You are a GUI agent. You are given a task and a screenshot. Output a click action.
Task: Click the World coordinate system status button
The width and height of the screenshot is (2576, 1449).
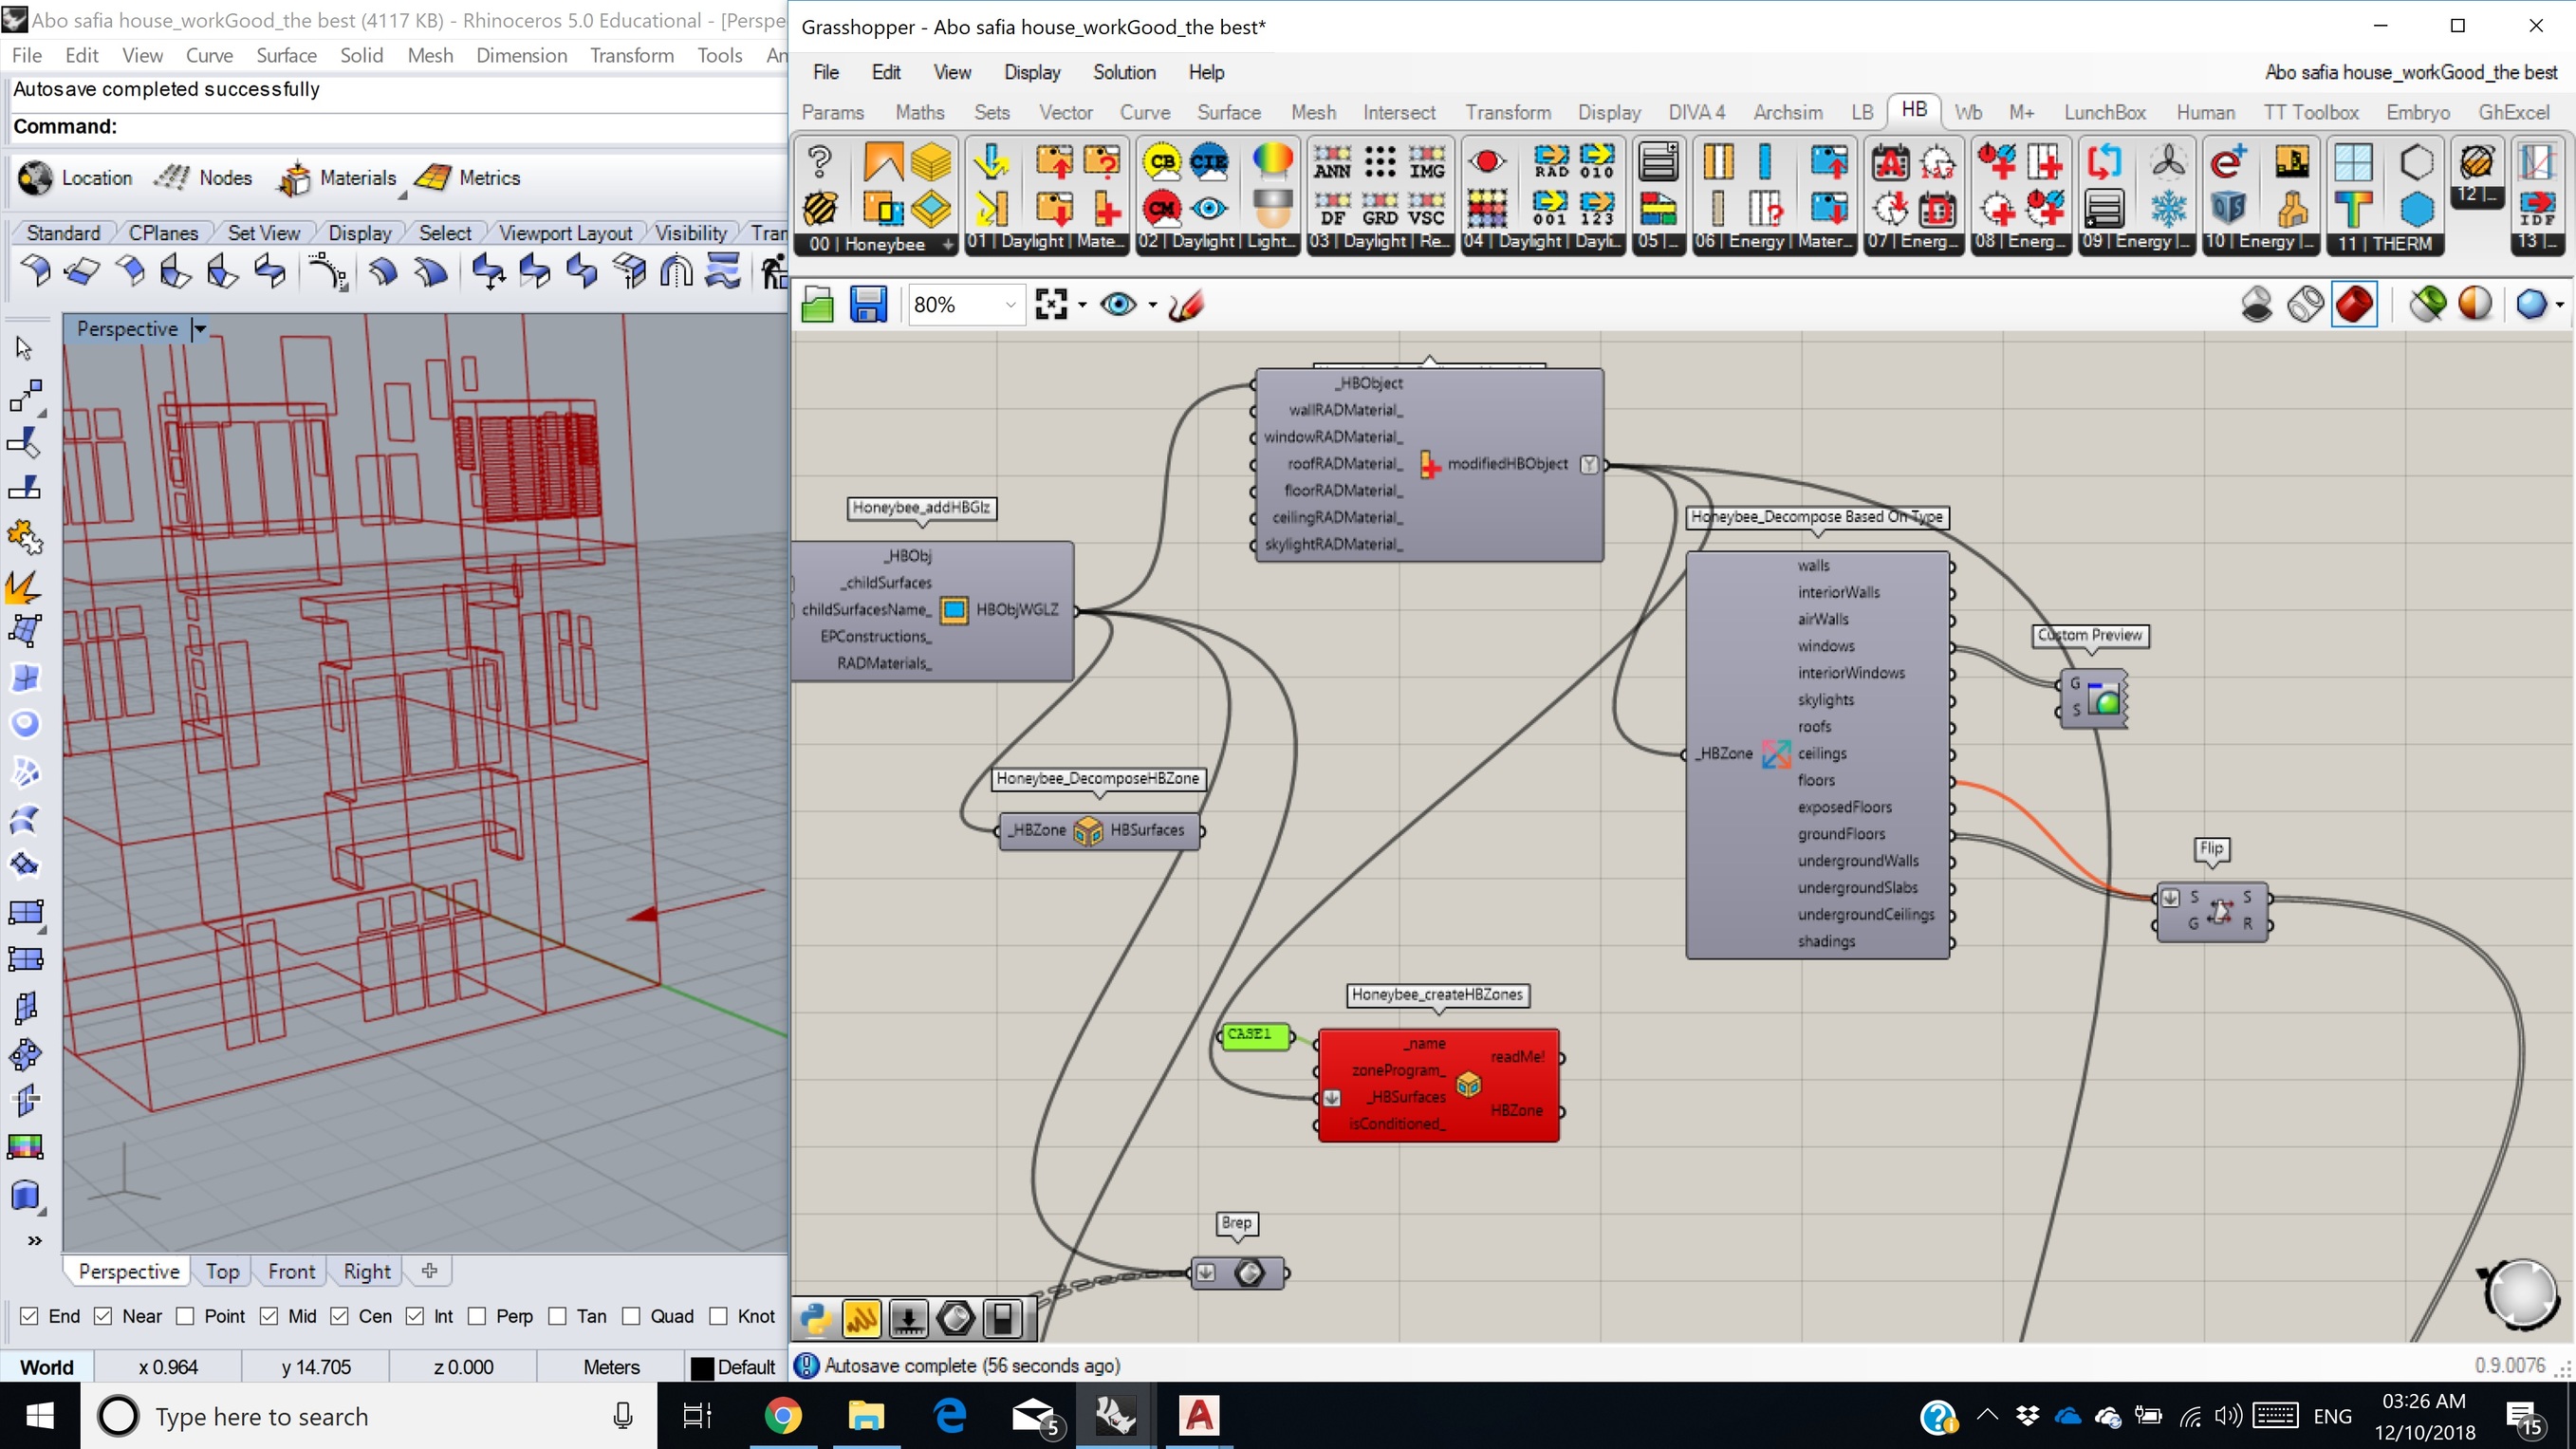point(47,1367)
